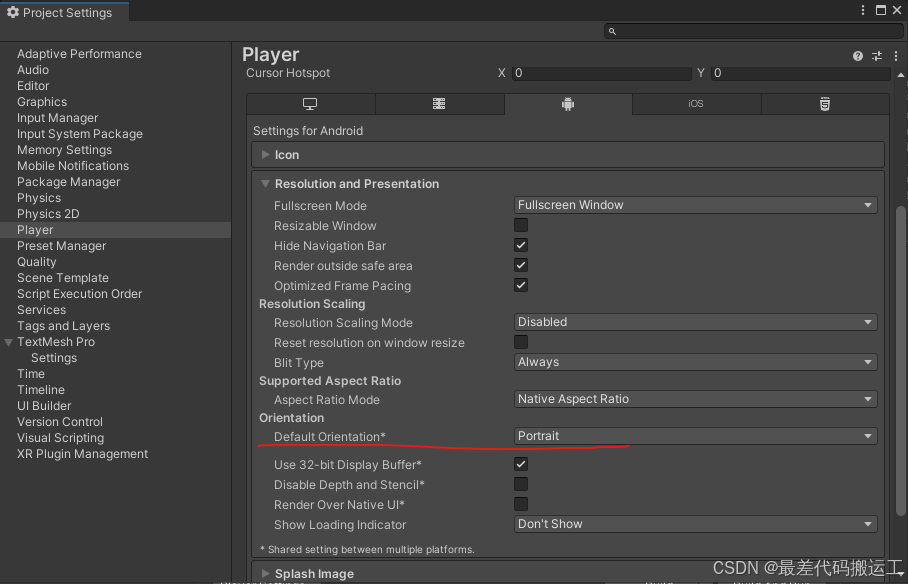The image size is (908, 584).
Task: Open the Default Orientation dropdown
Action: (695, 436)
